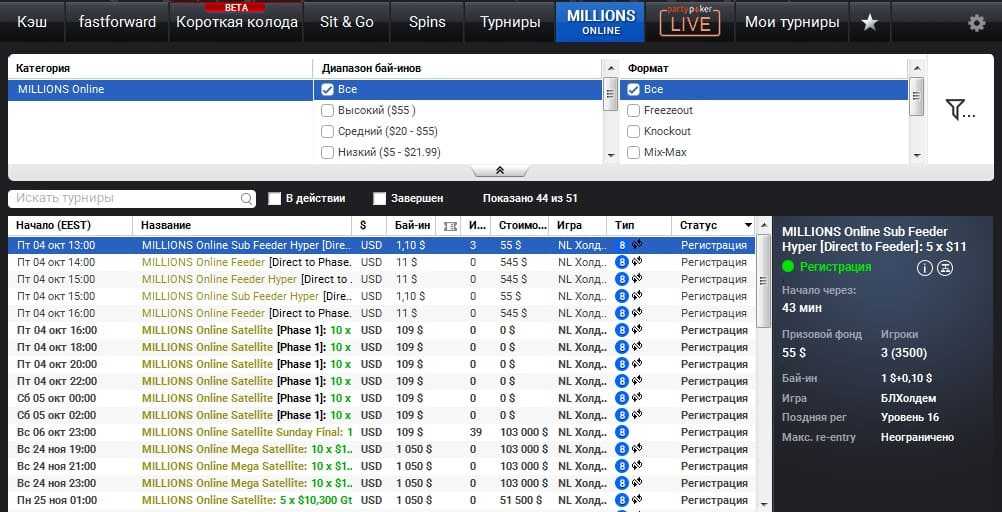The width and height of the screenshot is (1002, 512).
Task: Open the partypoker LIVE tab
Action: 690,22
